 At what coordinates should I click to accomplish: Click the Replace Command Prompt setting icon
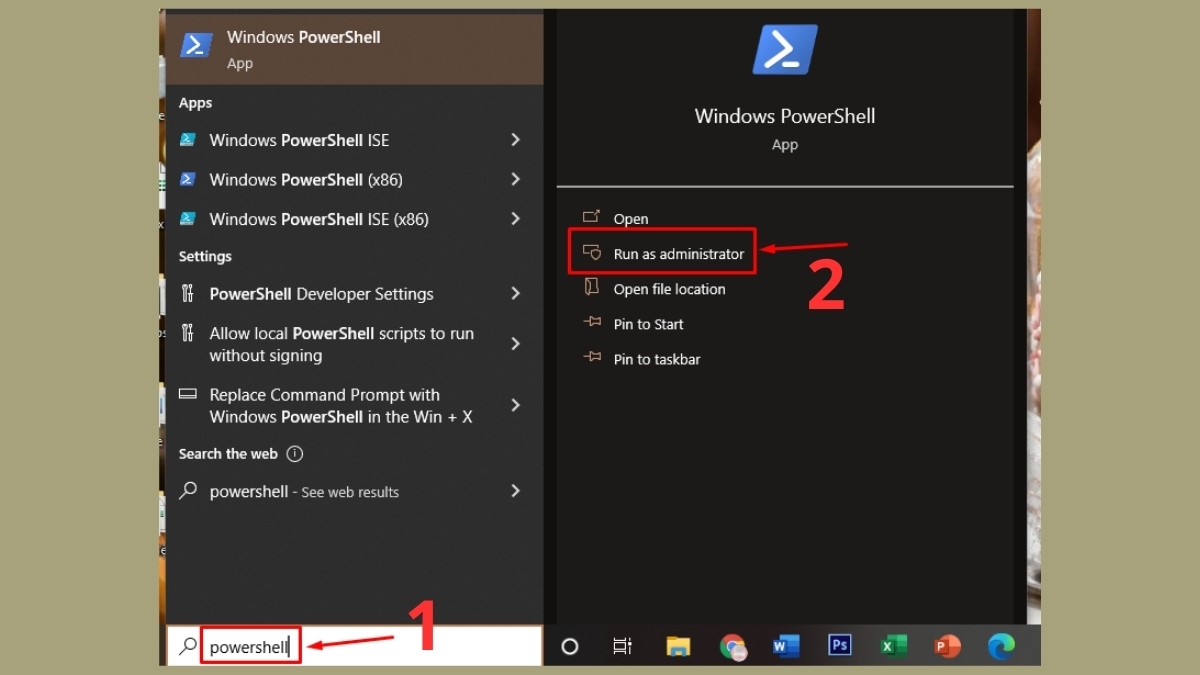pyautogui.click(x=187, y=395)
